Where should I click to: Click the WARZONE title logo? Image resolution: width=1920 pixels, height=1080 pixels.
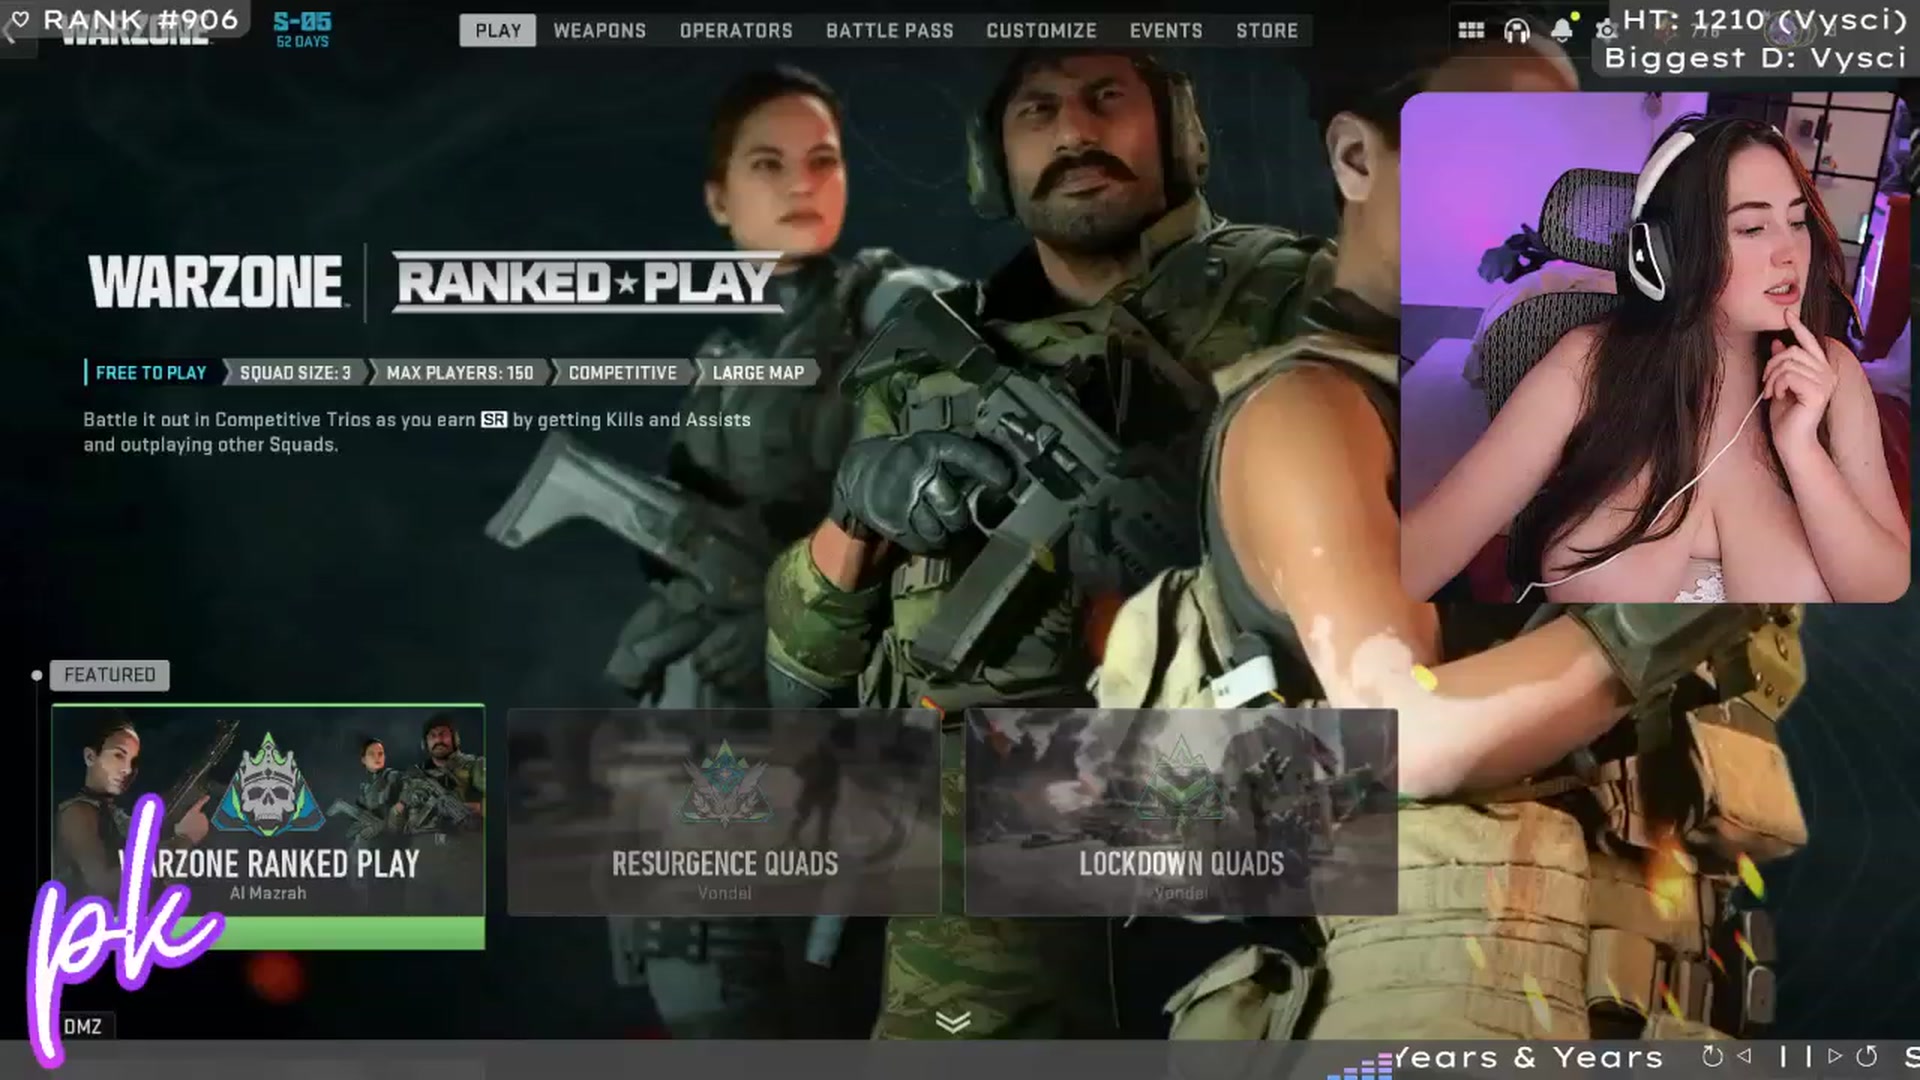click(216, 281)
